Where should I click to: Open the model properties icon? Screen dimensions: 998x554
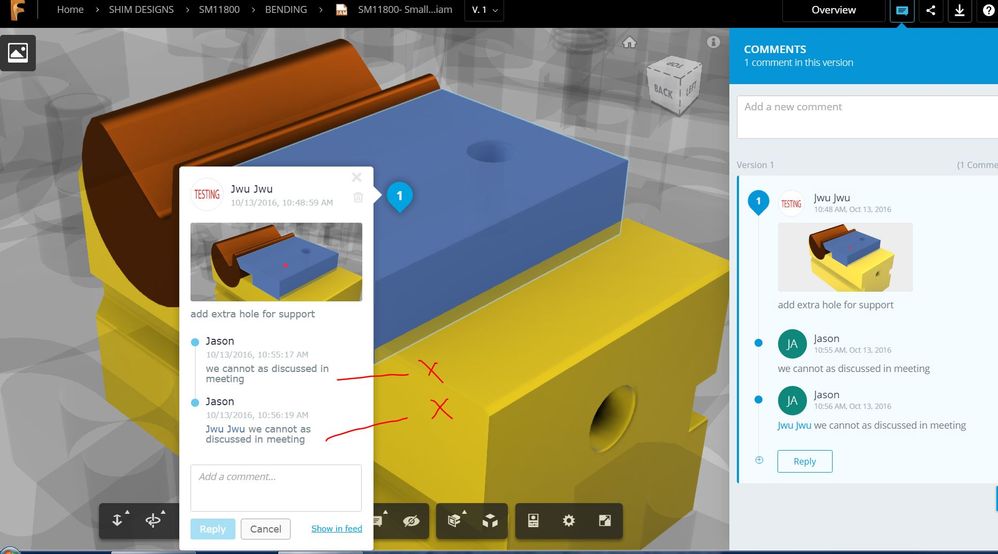coord(533,521)
